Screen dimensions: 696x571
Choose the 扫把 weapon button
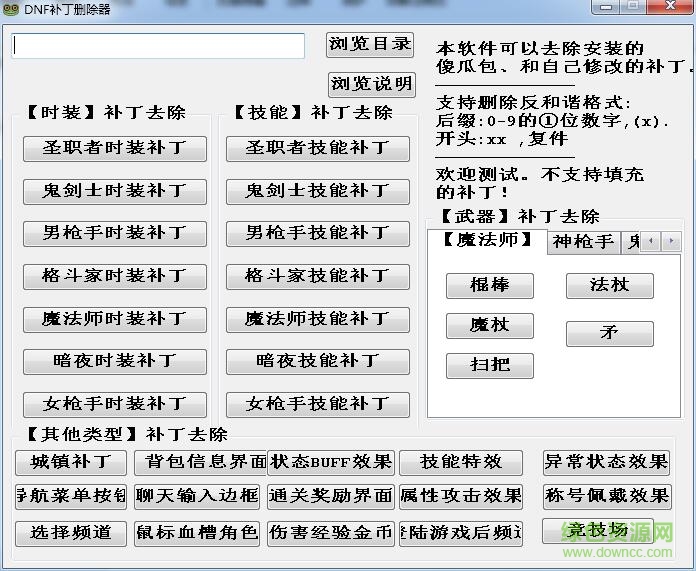click(x=490, y=365)
